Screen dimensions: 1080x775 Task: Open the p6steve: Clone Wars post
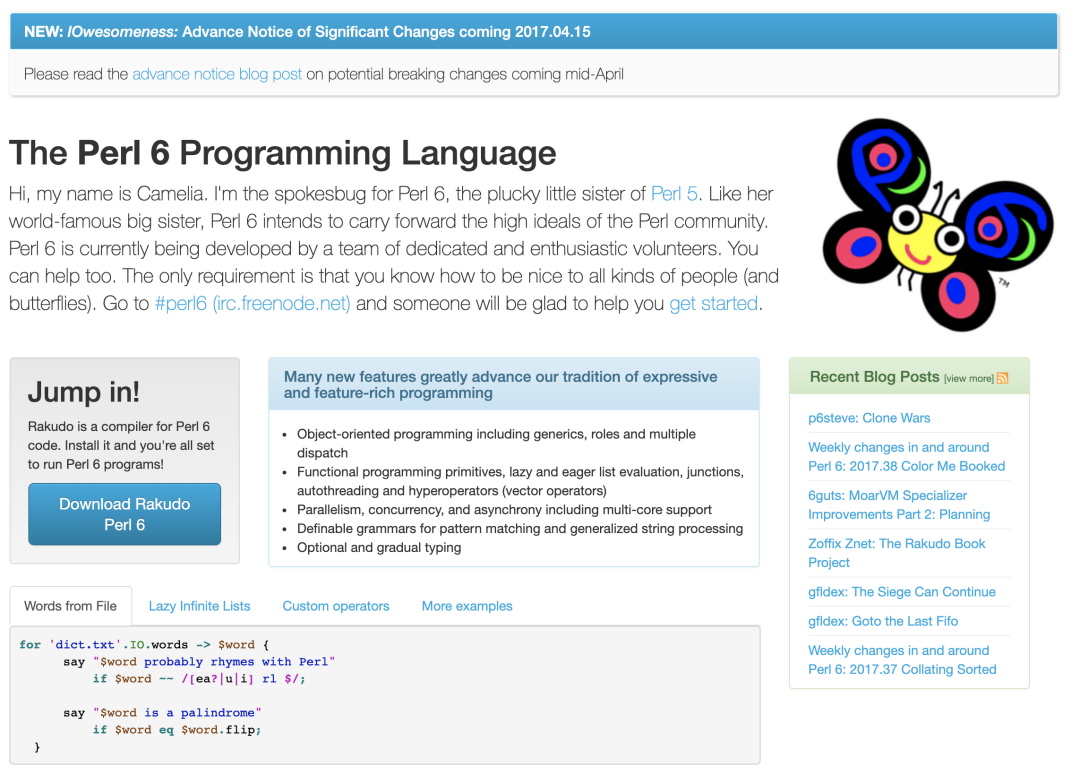point(869,418)
